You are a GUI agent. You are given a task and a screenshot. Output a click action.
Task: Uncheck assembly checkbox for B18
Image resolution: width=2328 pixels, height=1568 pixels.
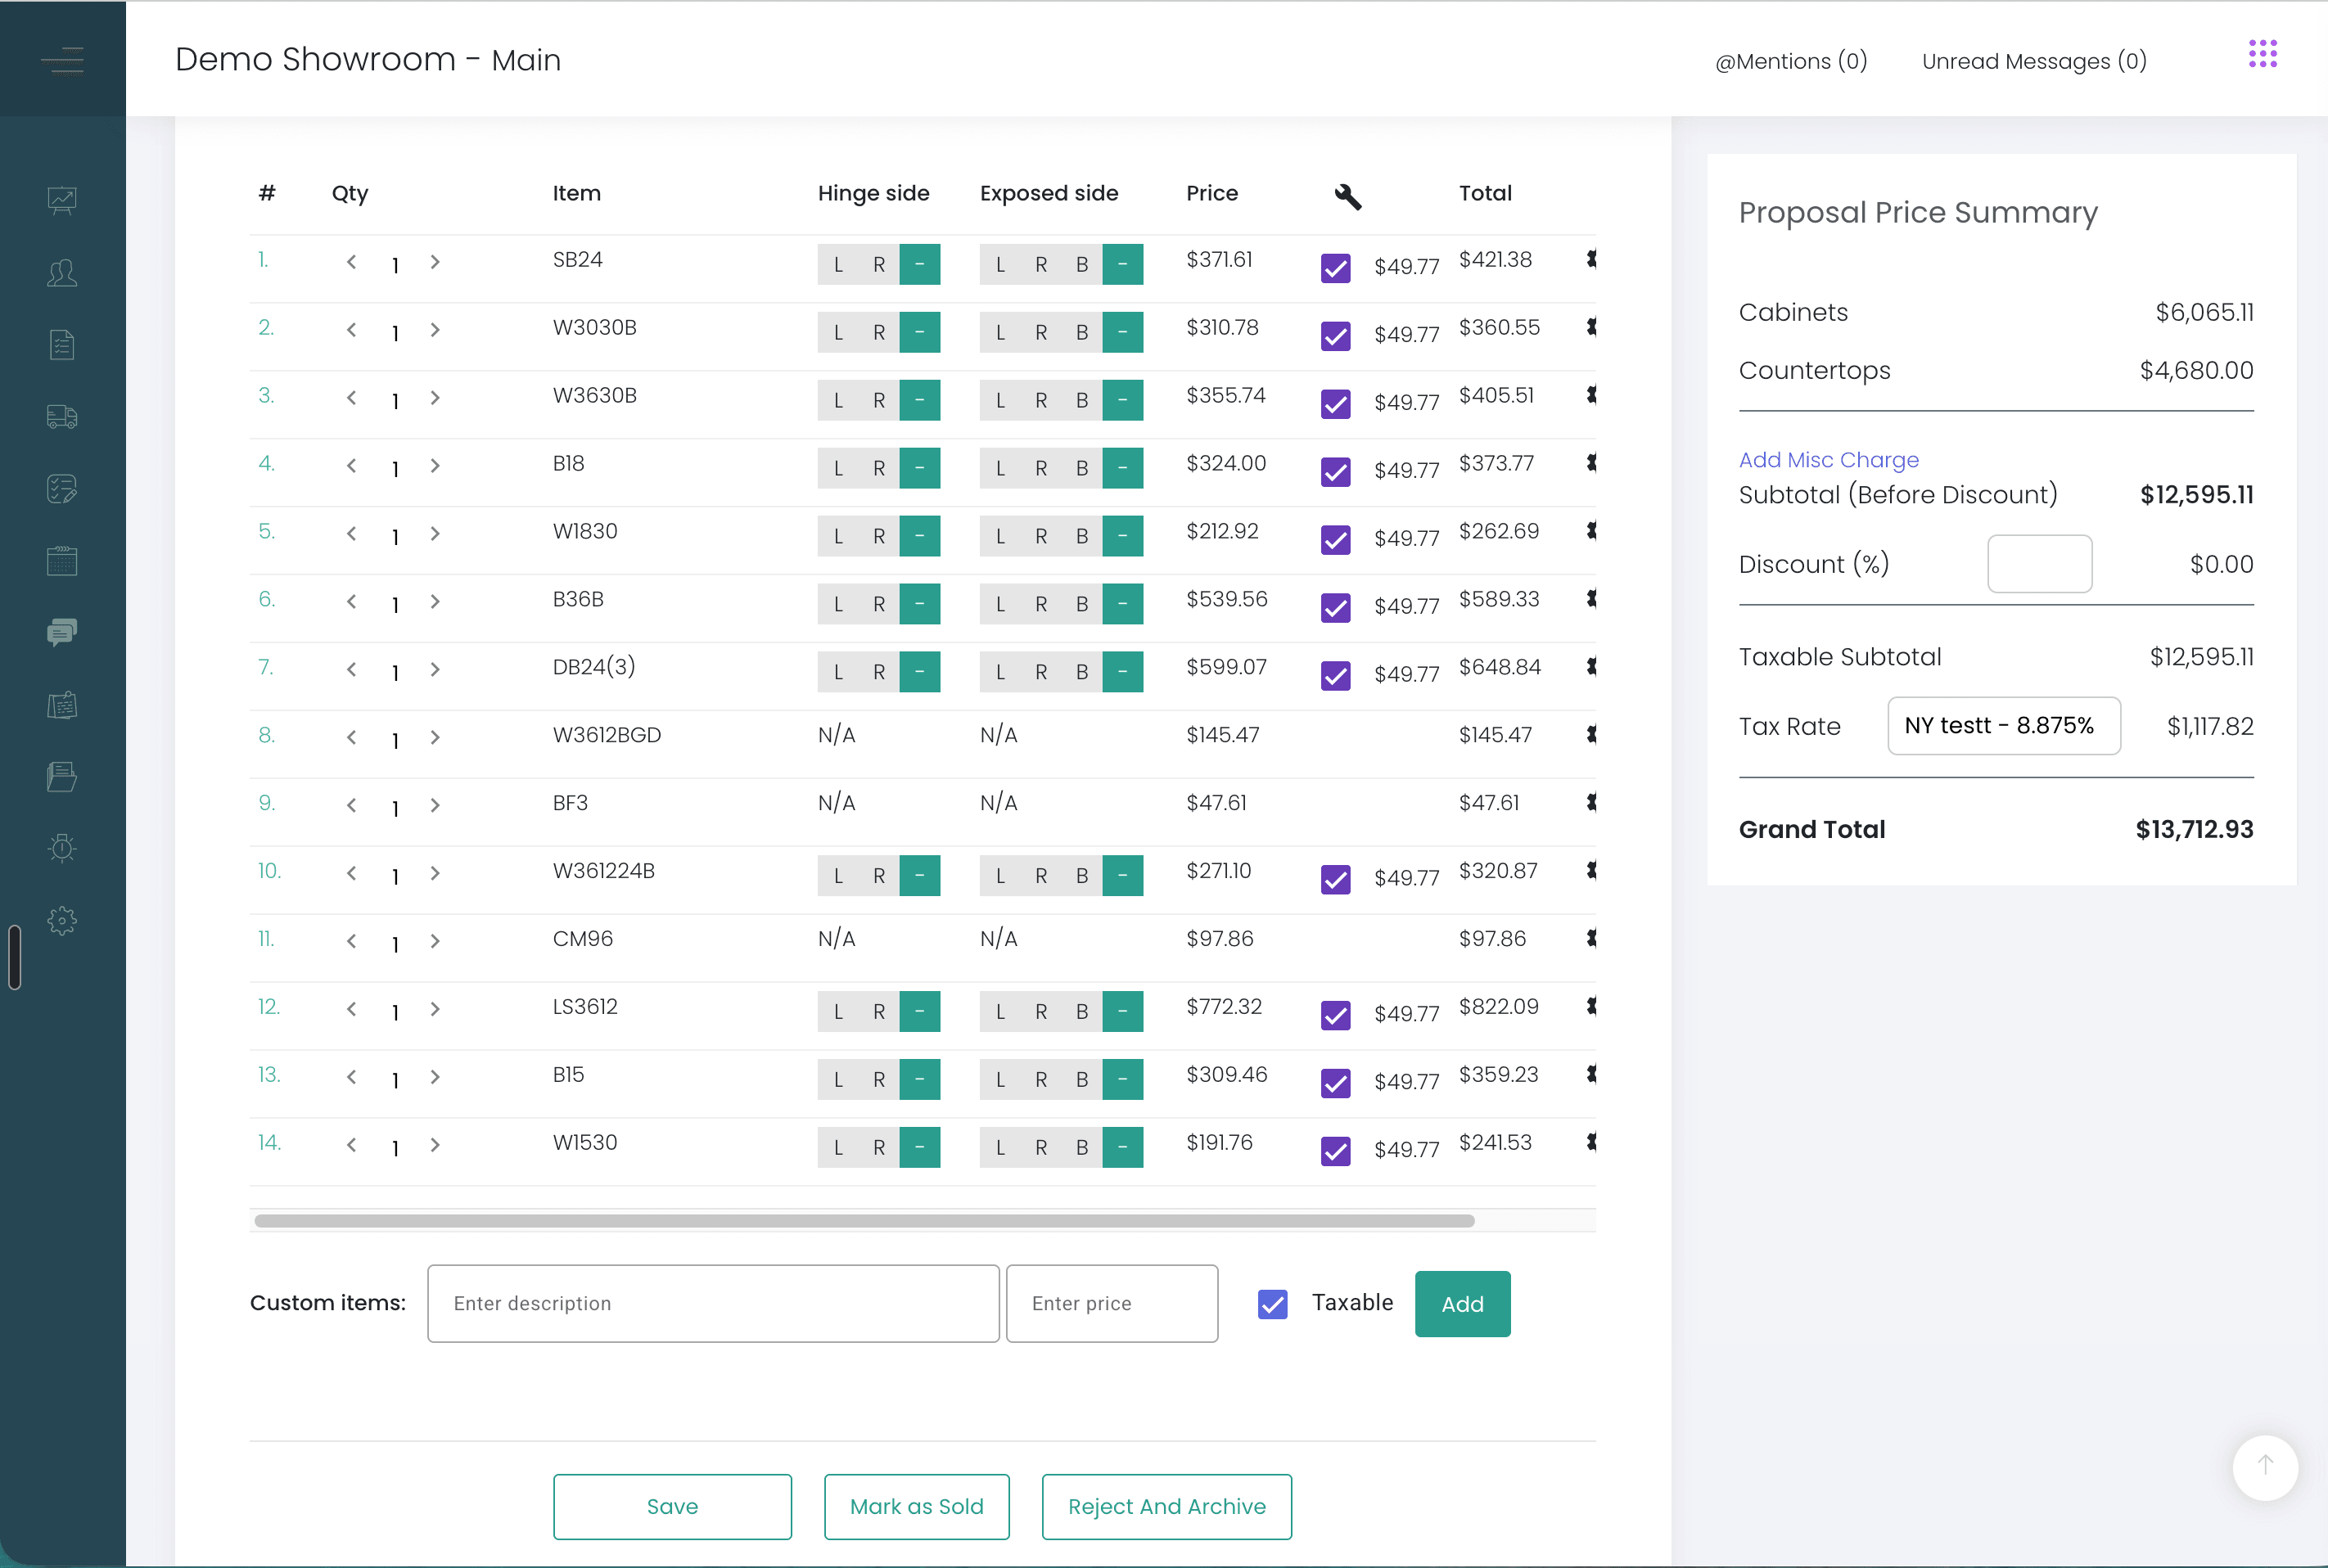pyautogui.click(x=1336, y=471)
